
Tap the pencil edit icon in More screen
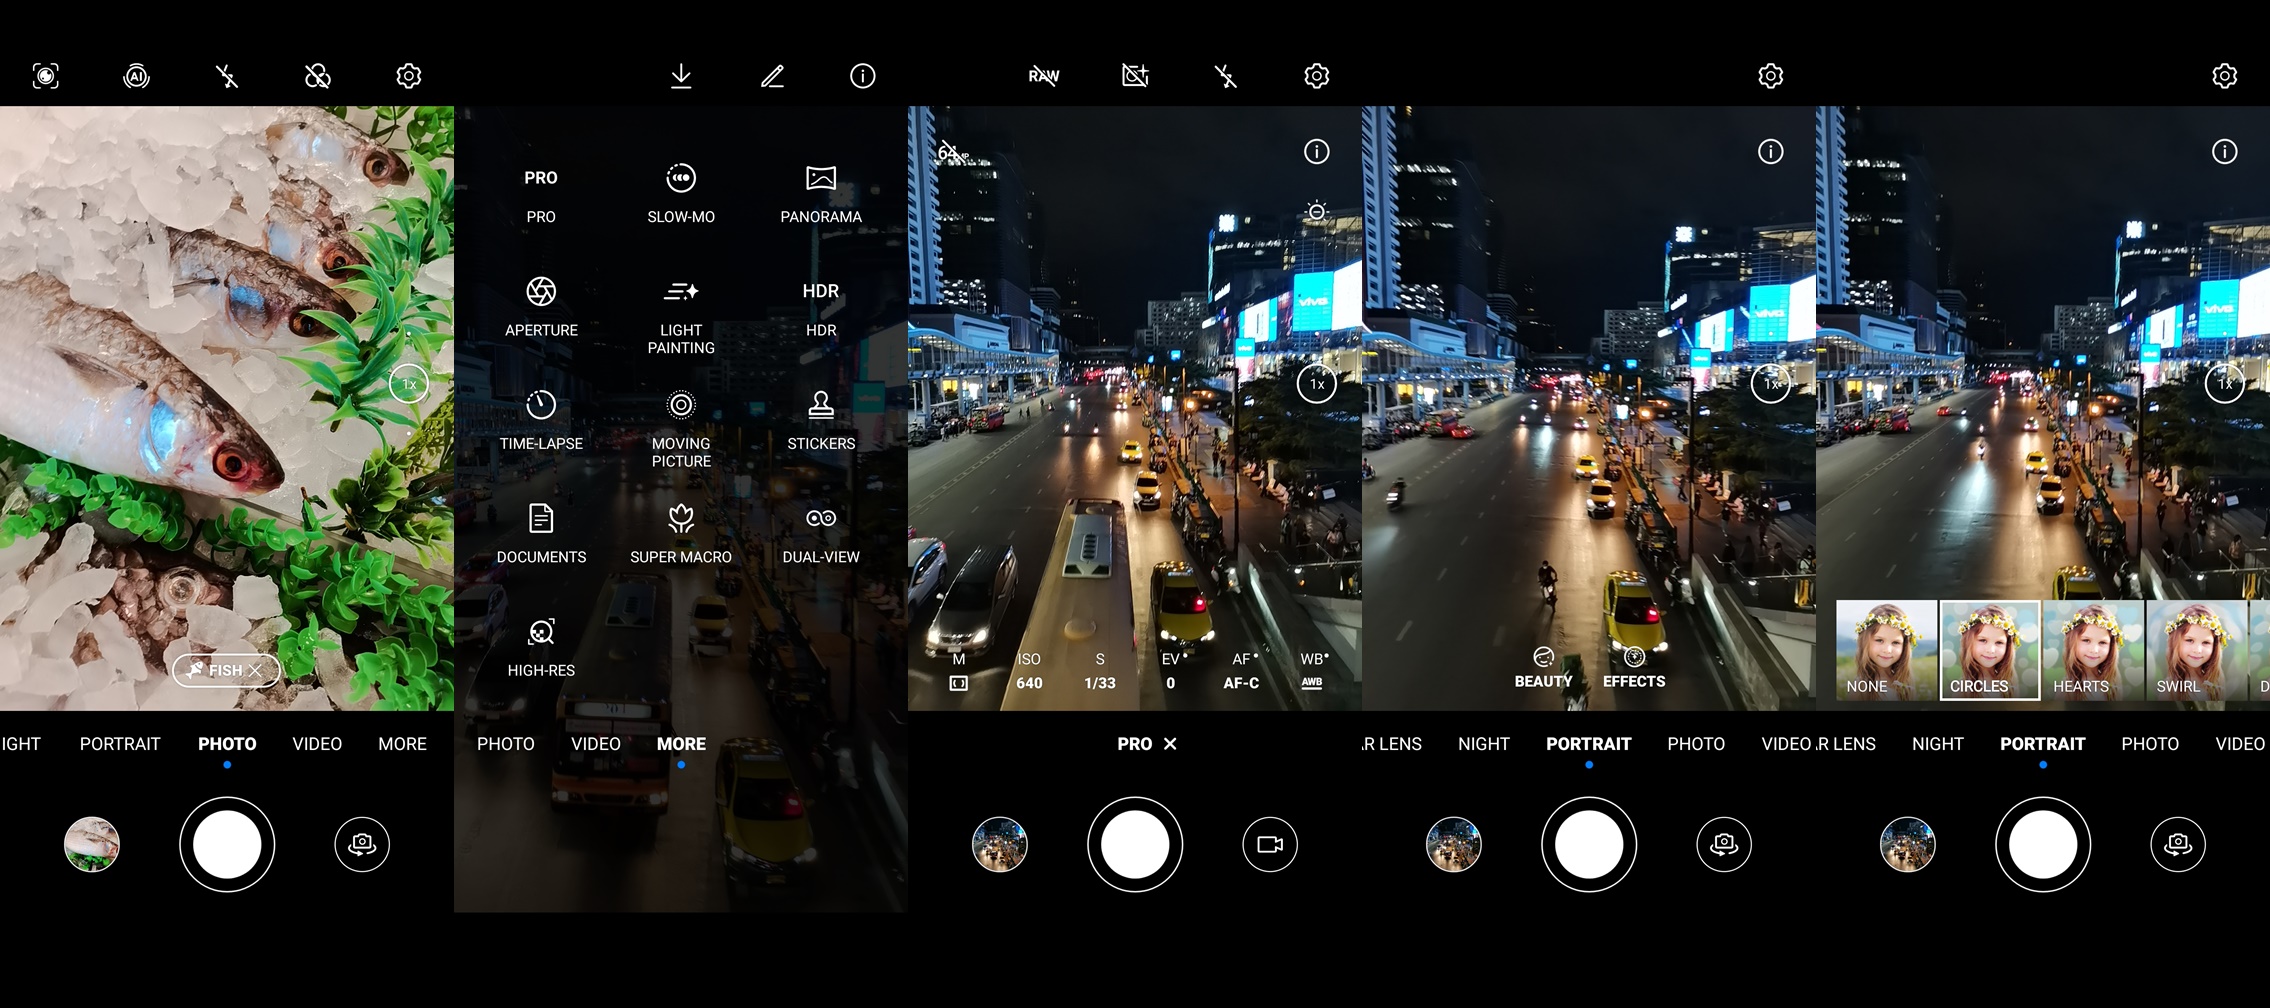click(772, 76)
